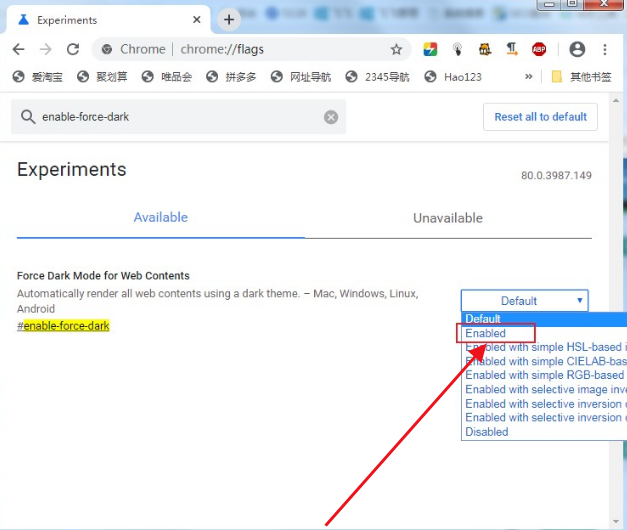Reload the chrome://flags page
The width and height of the screenshot is (627, 530).
pyautogui.click(x=73, y=49)
